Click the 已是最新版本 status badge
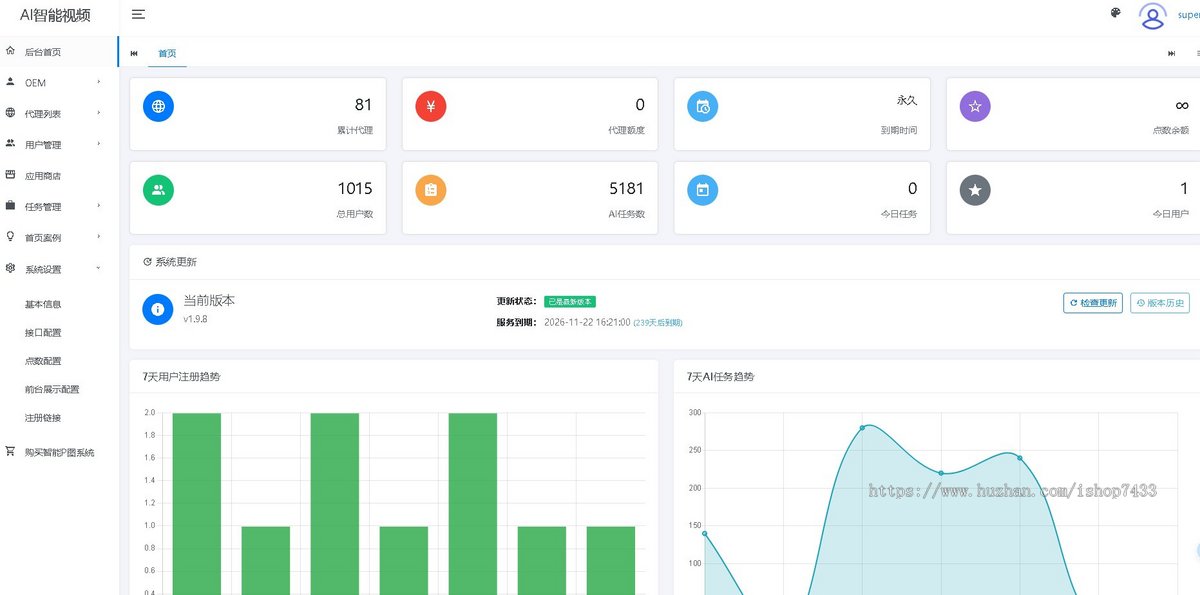Viewport: 1200px width, 595px height. click(x=570, y=301)
